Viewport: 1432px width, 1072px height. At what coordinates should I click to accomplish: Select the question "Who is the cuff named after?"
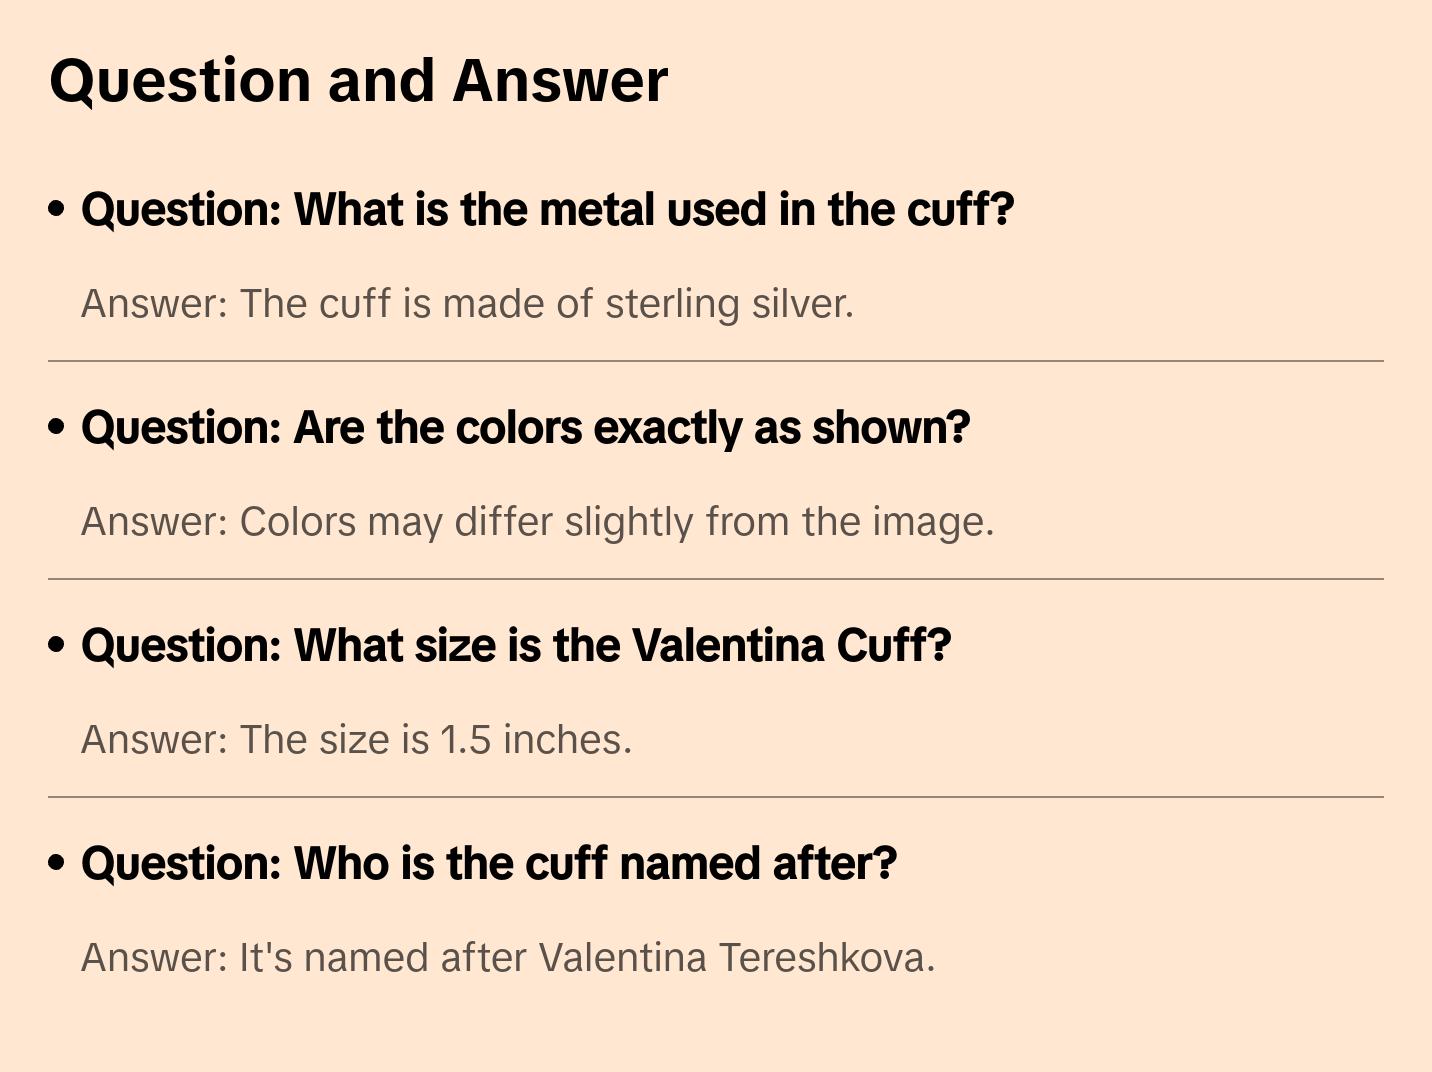click(489, 864)
